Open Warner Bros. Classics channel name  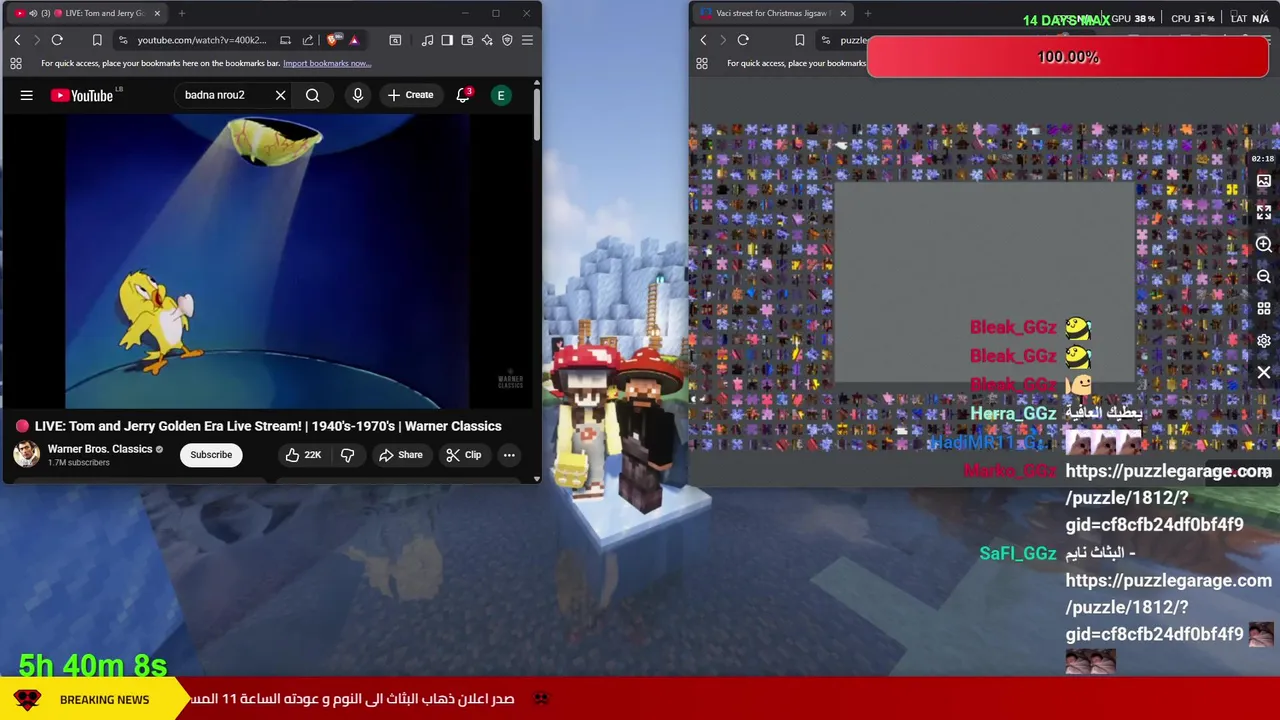100,449
